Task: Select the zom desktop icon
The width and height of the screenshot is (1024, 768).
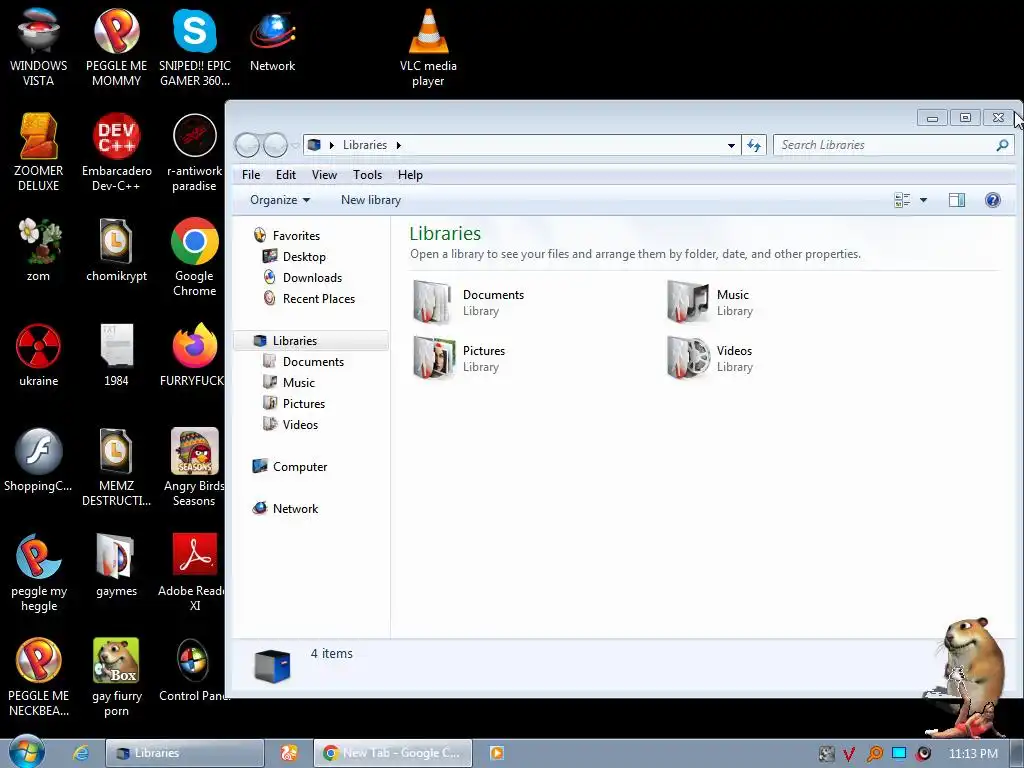Action: tap(39, 250)
